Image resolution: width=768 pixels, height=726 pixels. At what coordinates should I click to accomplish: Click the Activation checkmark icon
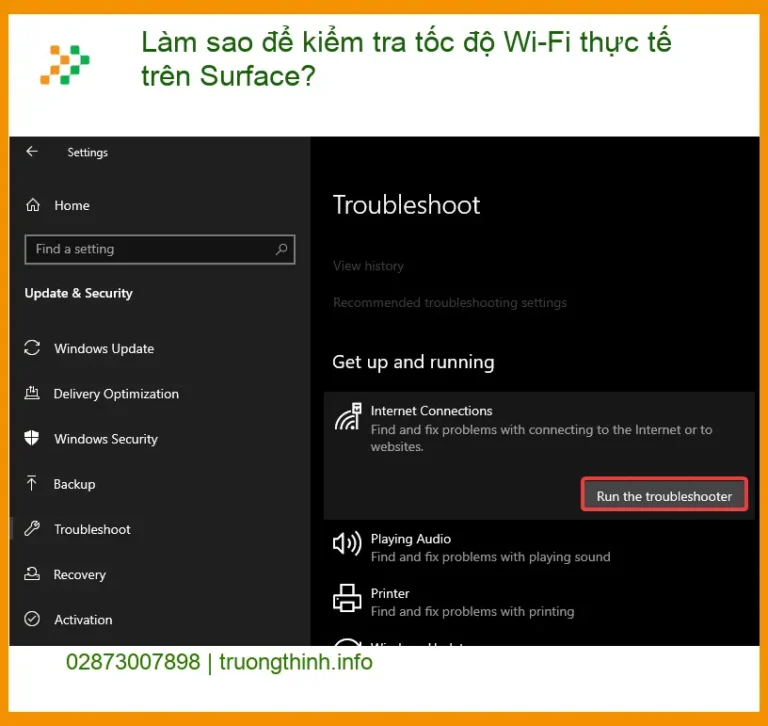click(x=32, y=619)
